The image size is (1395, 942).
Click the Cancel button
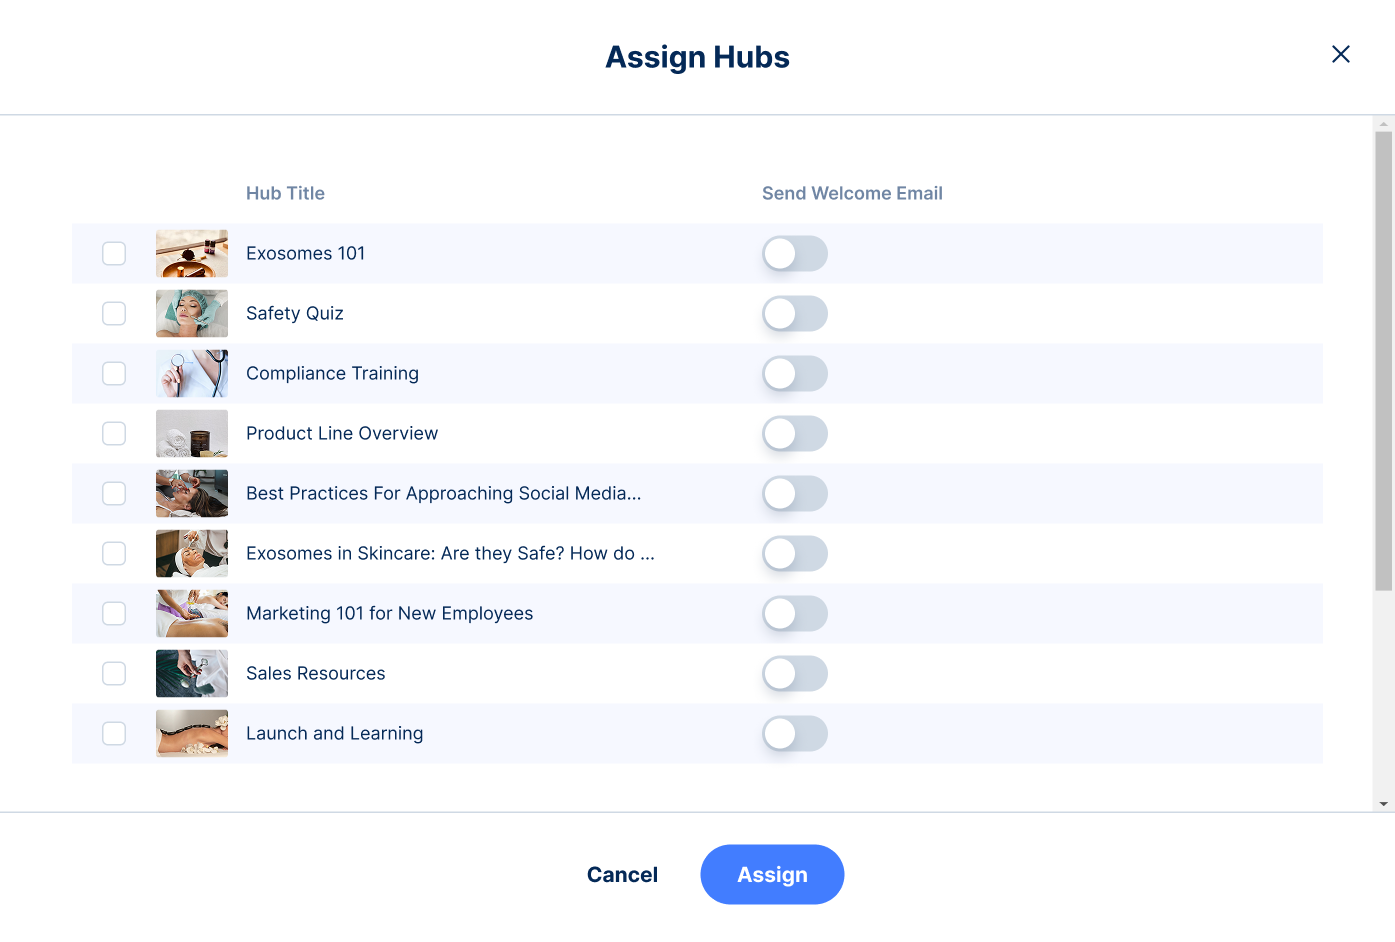pos(622,875)
